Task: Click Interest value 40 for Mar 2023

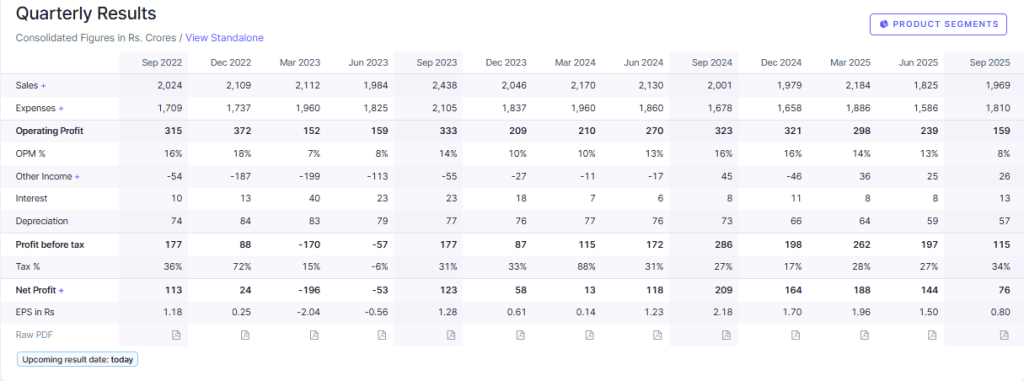Action: (x=315, y=198)
